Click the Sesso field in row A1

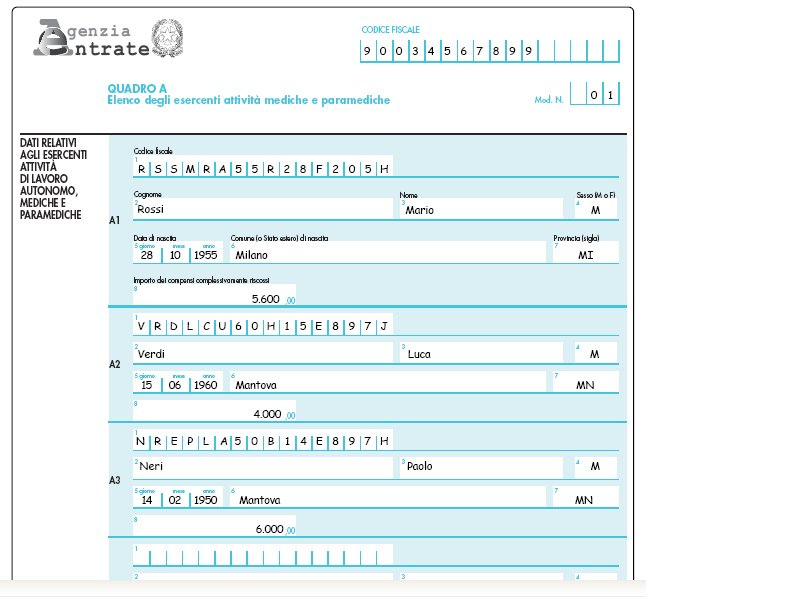pos(596,210)
